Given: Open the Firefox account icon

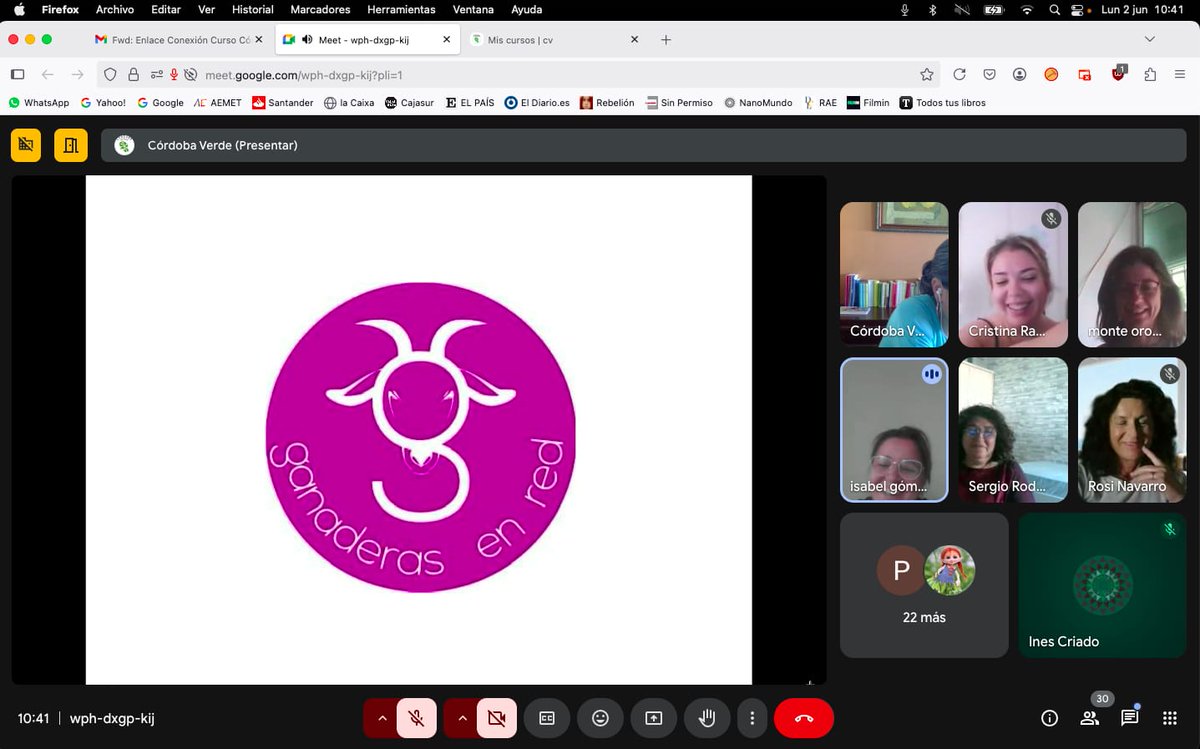Looking at the screenshot, I should pyautogui.click(x=1019, y=74).
